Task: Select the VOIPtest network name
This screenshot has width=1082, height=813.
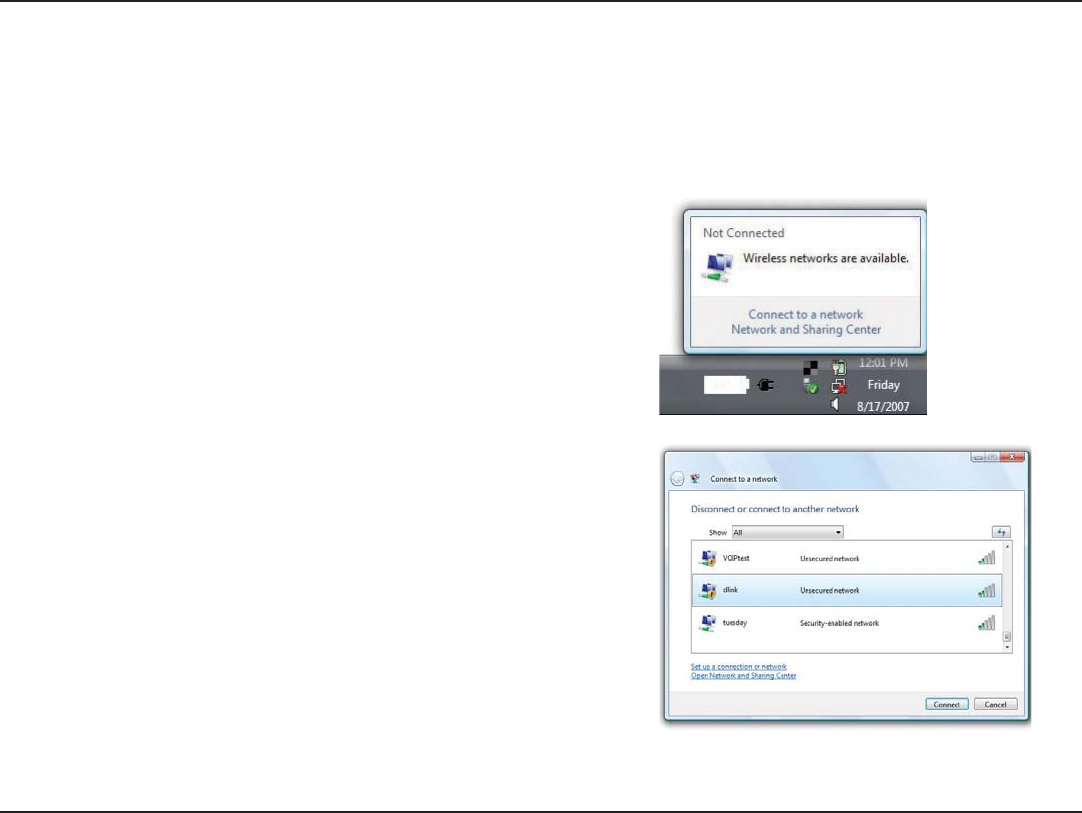Action: click(736, 558)
